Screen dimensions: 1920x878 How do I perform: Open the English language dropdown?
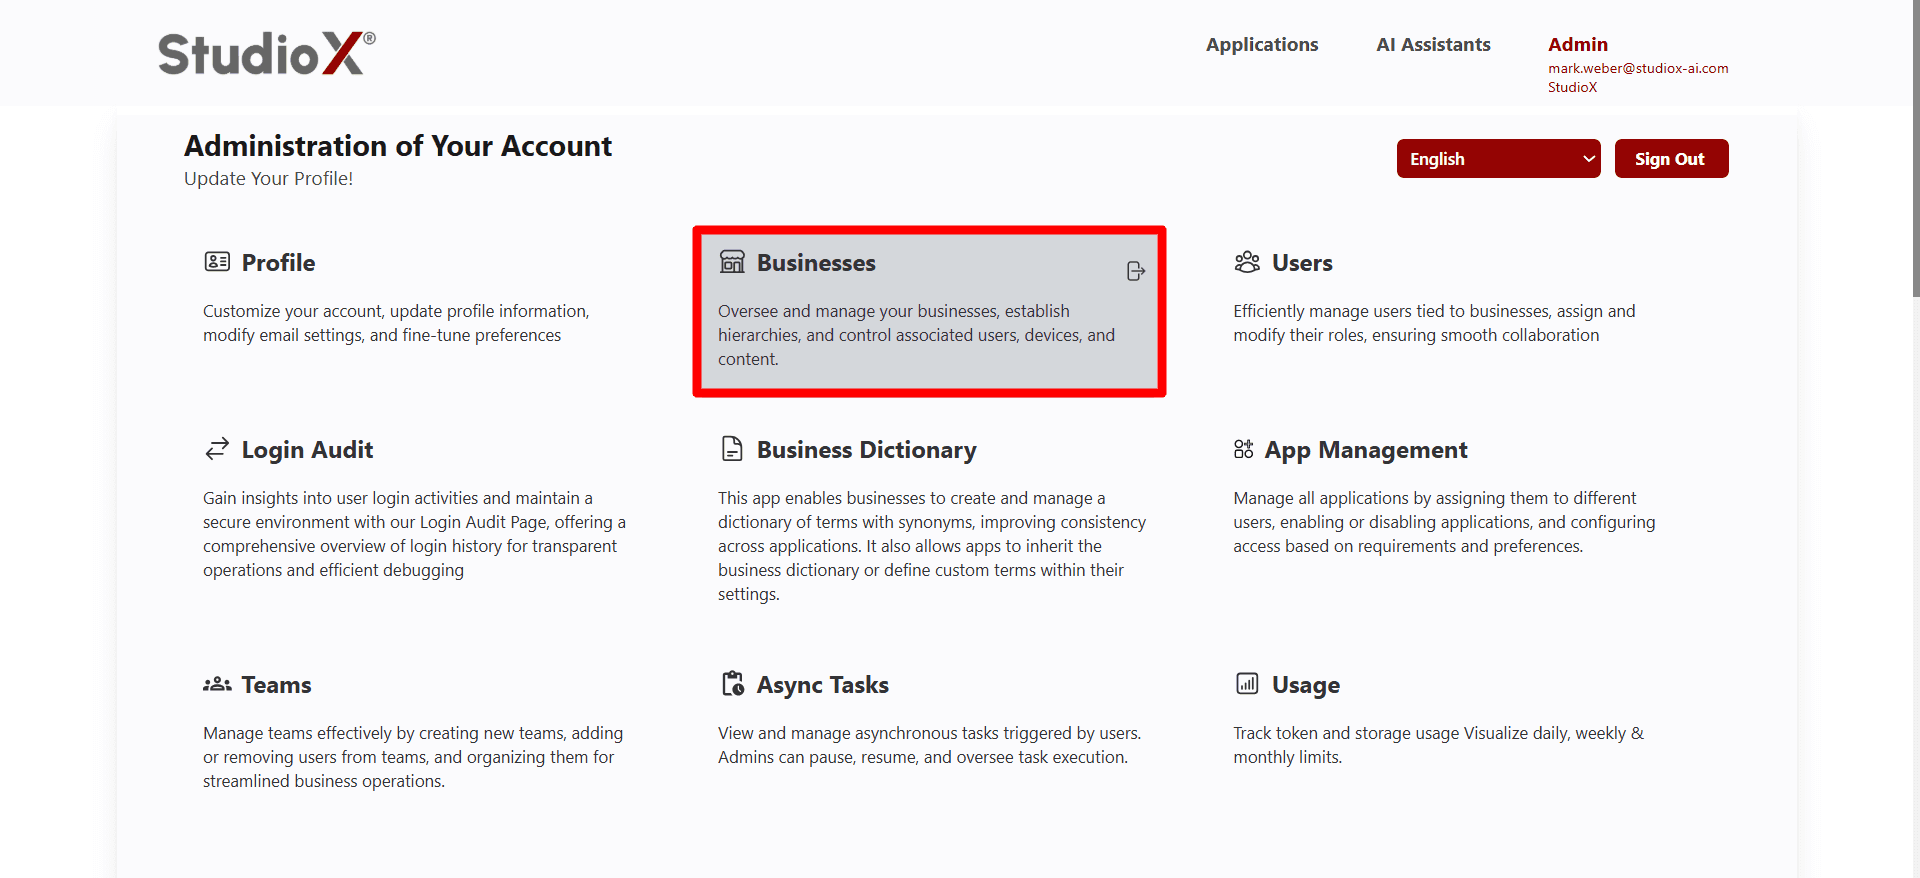(x=1498, y=159)
